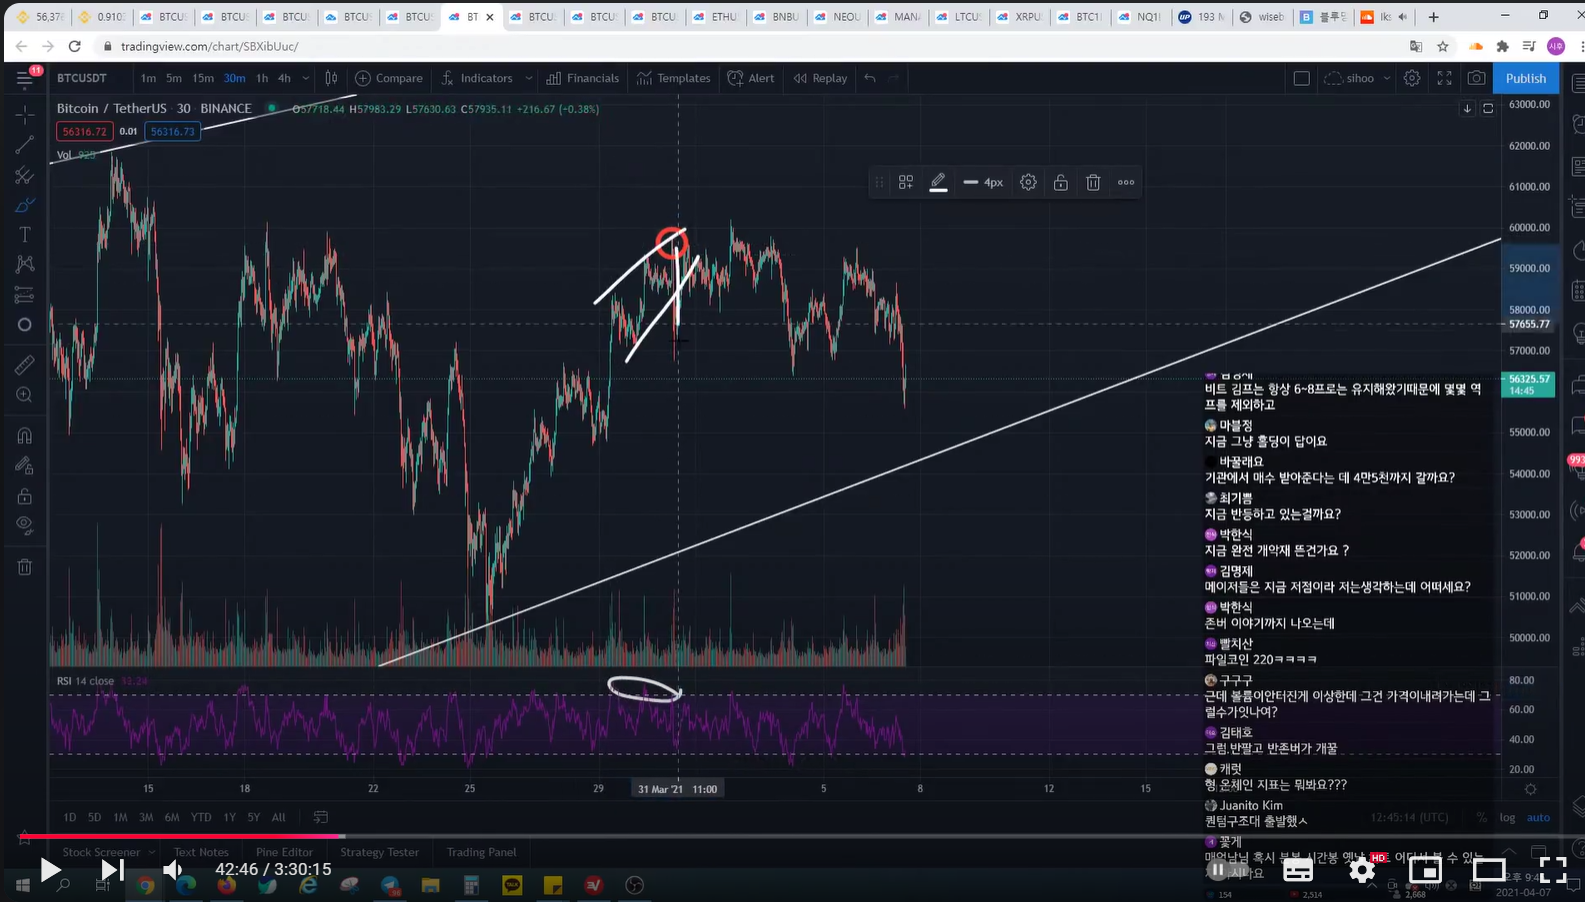Take a chart snapshot with camera icon

click(x=1476, y=78)
